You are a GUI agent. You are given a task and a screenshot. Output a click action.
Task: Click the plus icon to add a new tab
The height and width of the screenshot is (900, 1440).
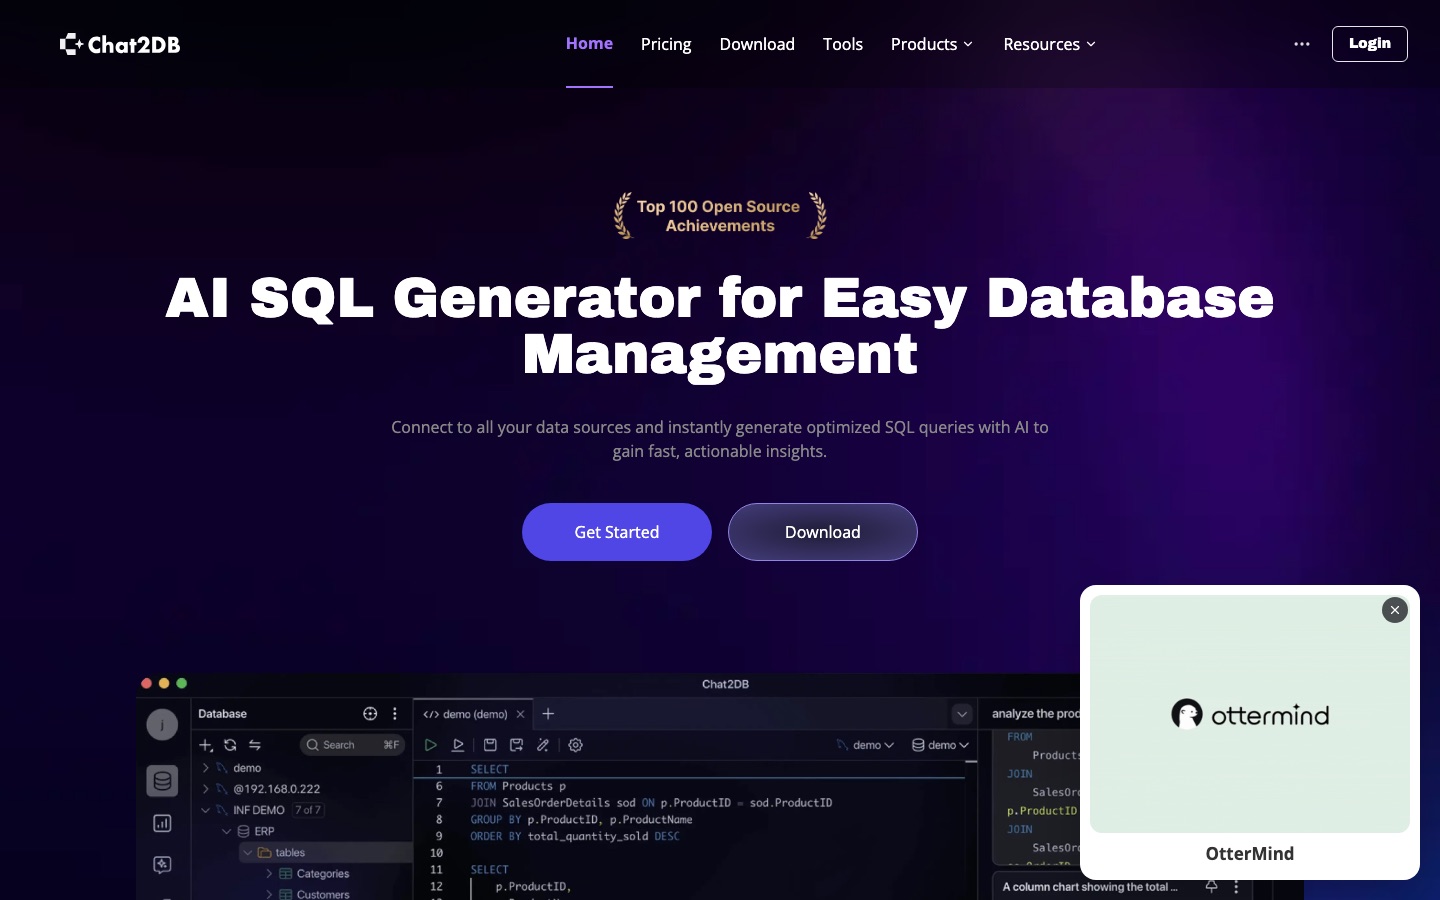pyautogui.click(x=548, y=714)
